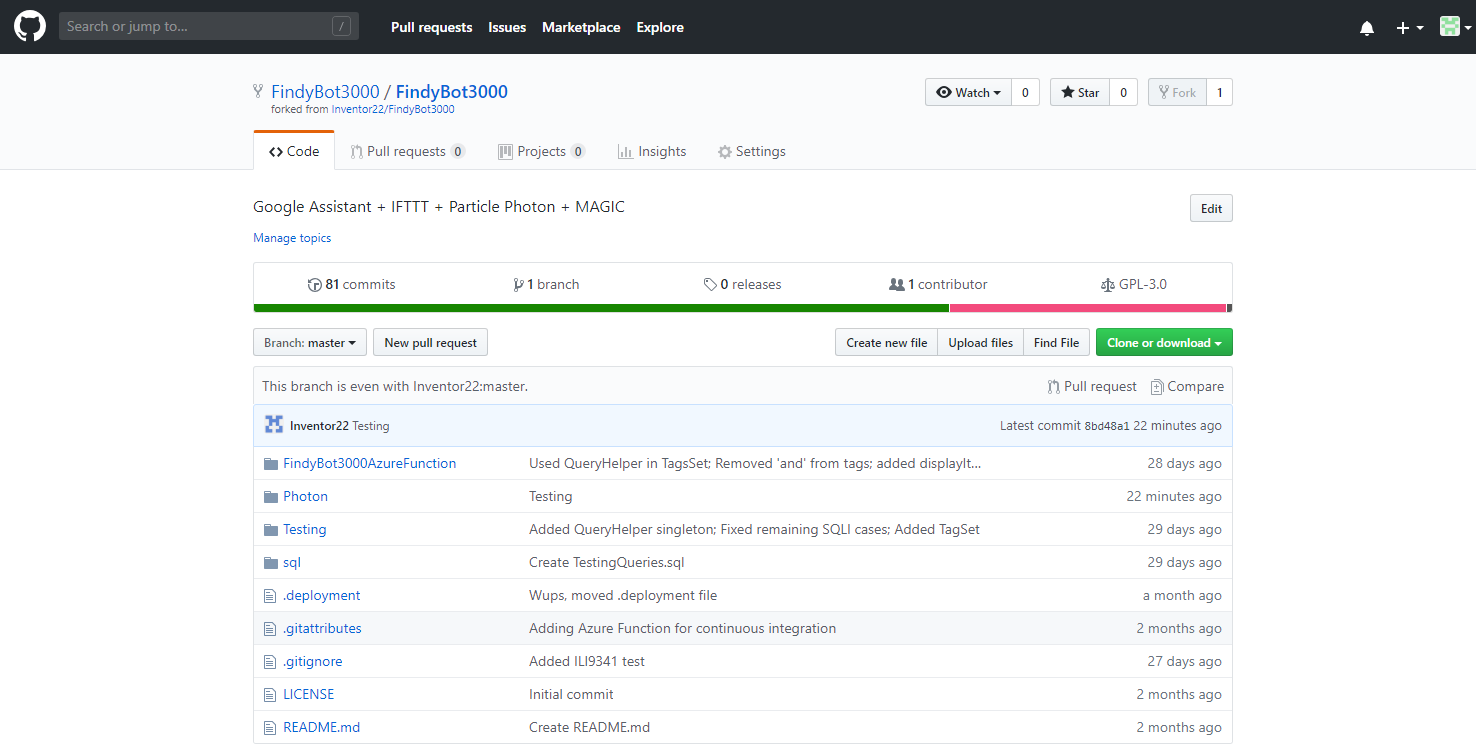
Task: Open the 0 releases link
Action: tap(742, 284)
